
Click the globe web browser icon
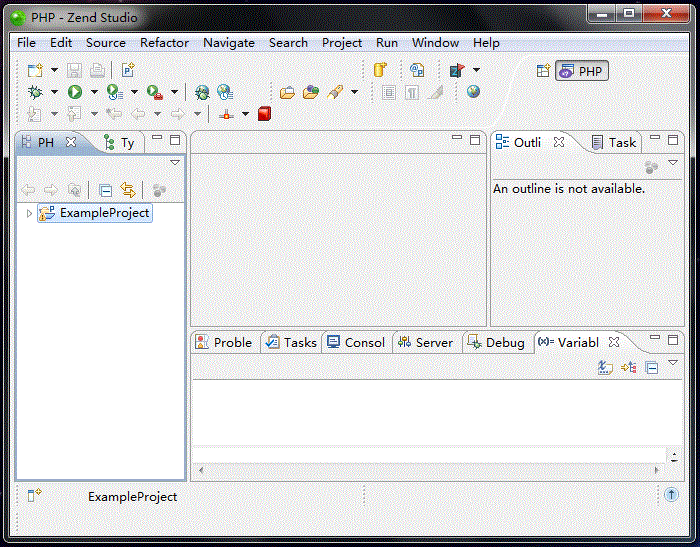473,92
